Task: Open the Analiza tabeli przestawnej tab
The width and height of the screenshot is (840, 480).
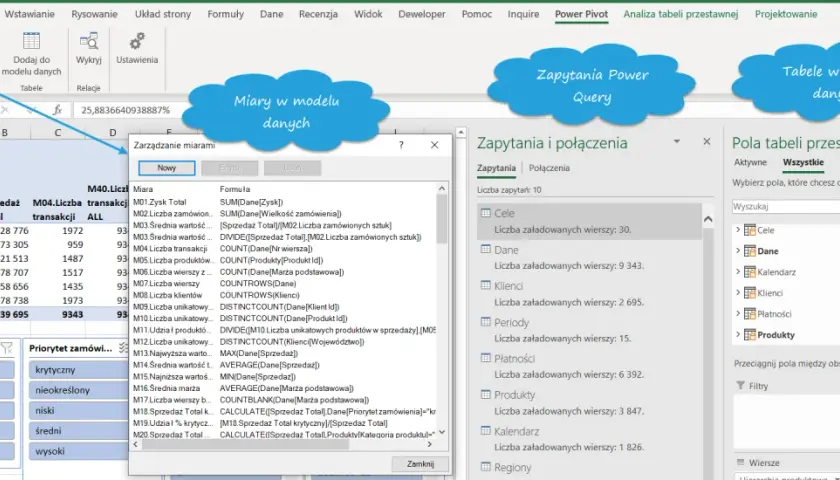Action: tap(681, 14)
